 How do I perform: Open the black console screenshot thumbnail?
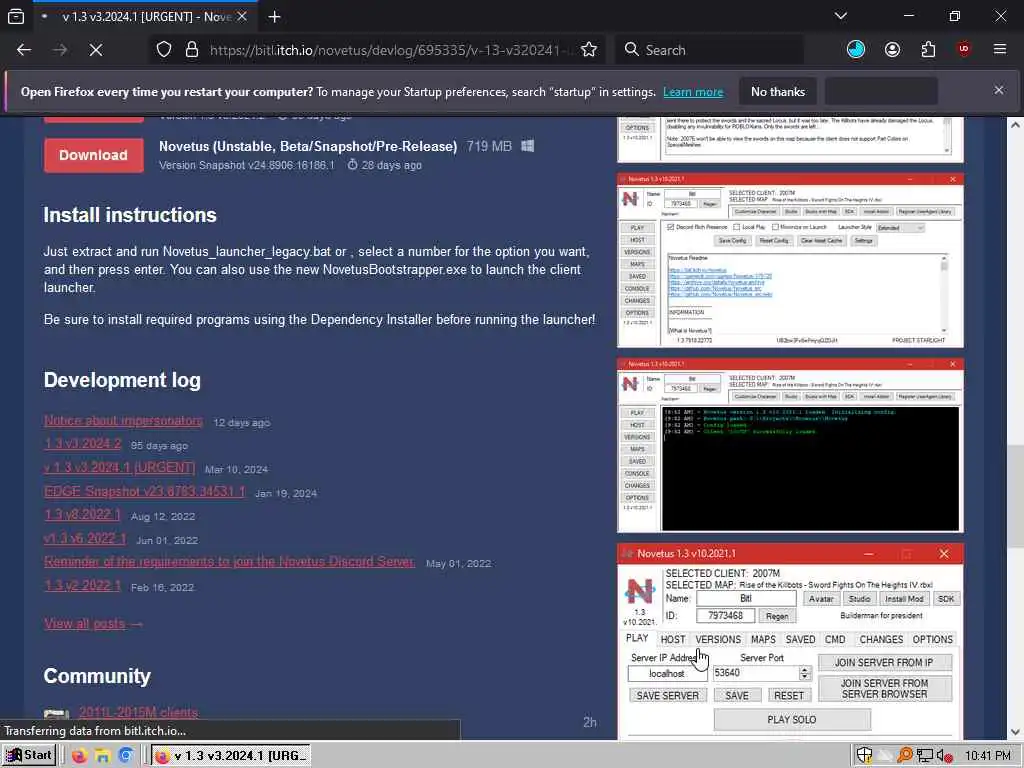790,445
